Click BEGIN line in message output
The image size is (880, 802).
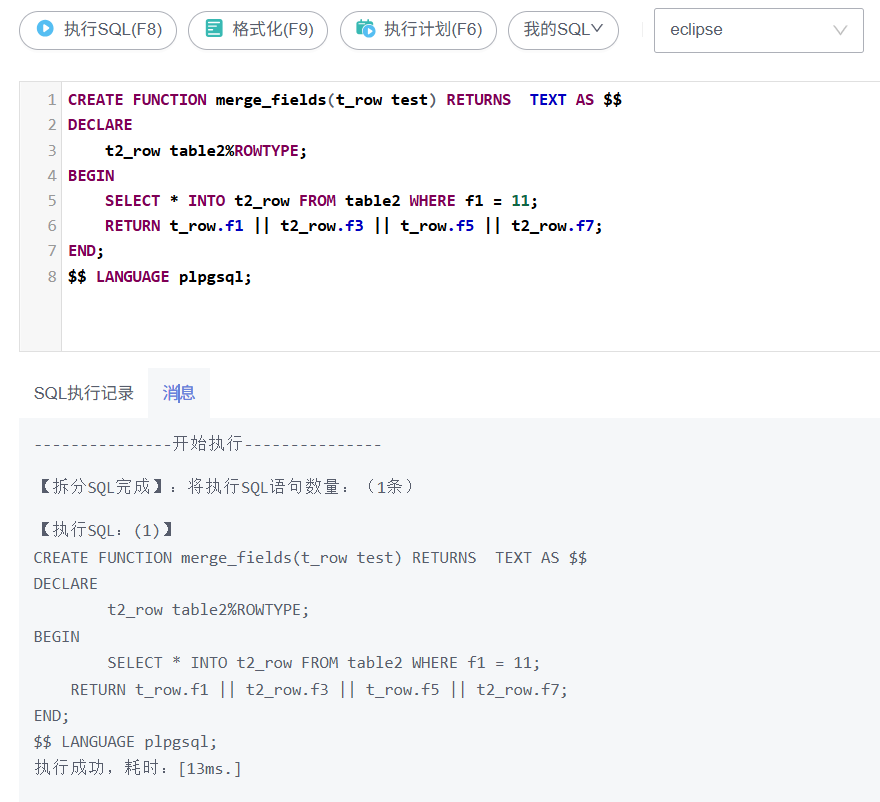click(x=57, y=637)
